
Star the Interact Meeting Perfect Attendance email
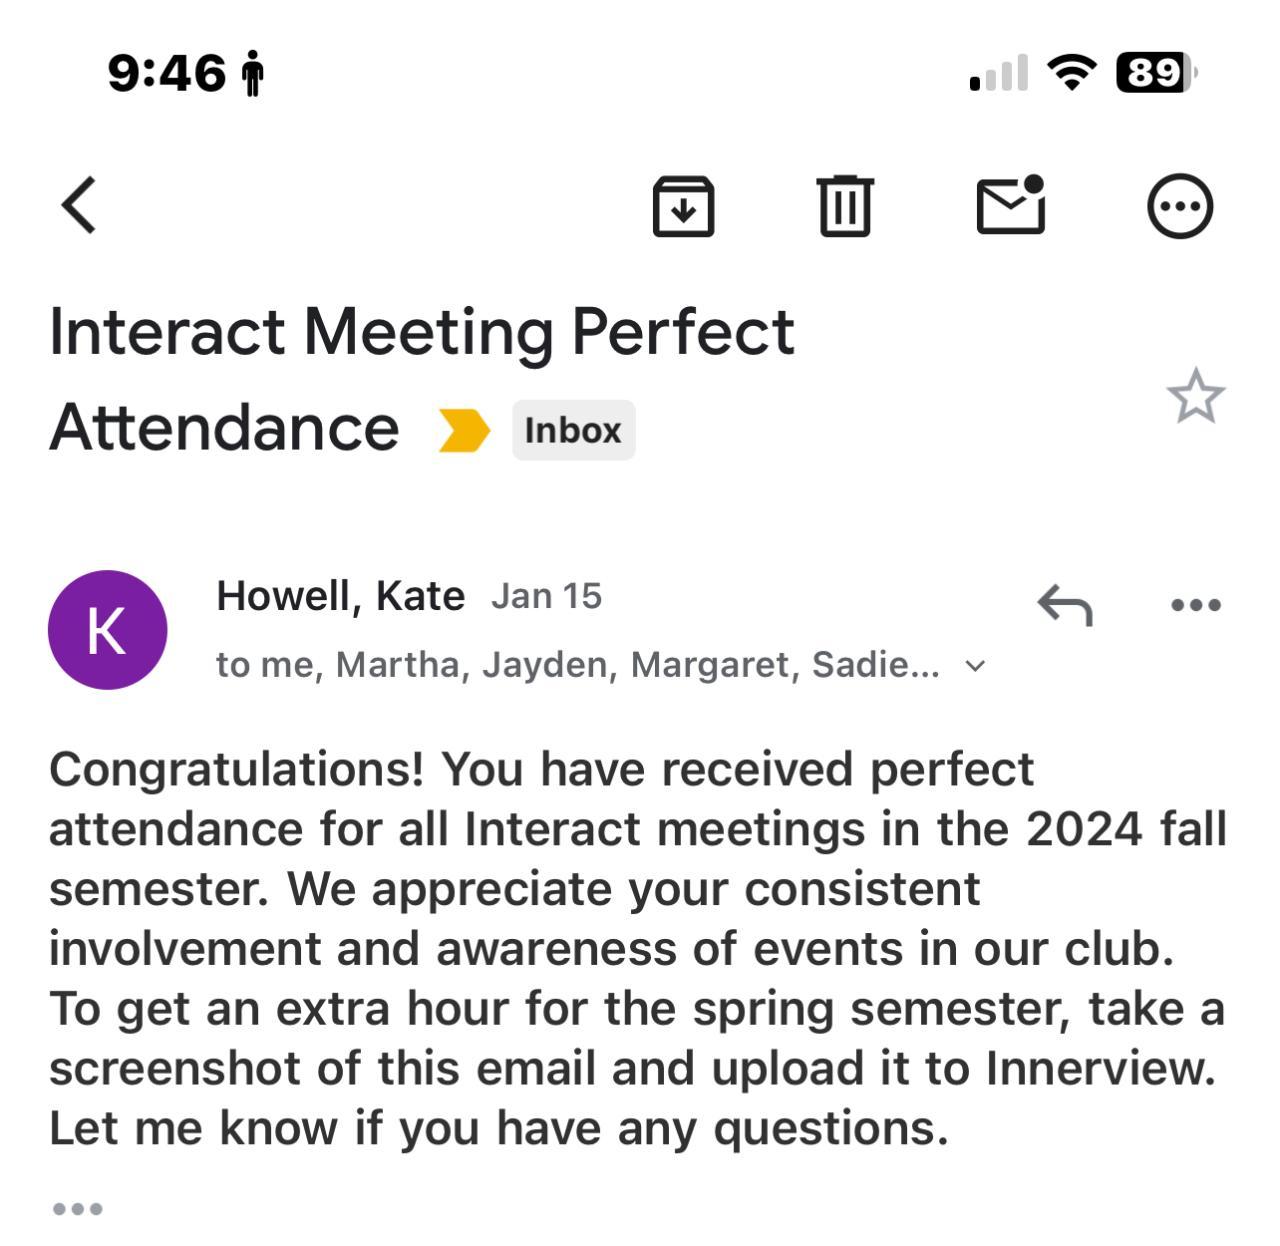point(1195,396)
